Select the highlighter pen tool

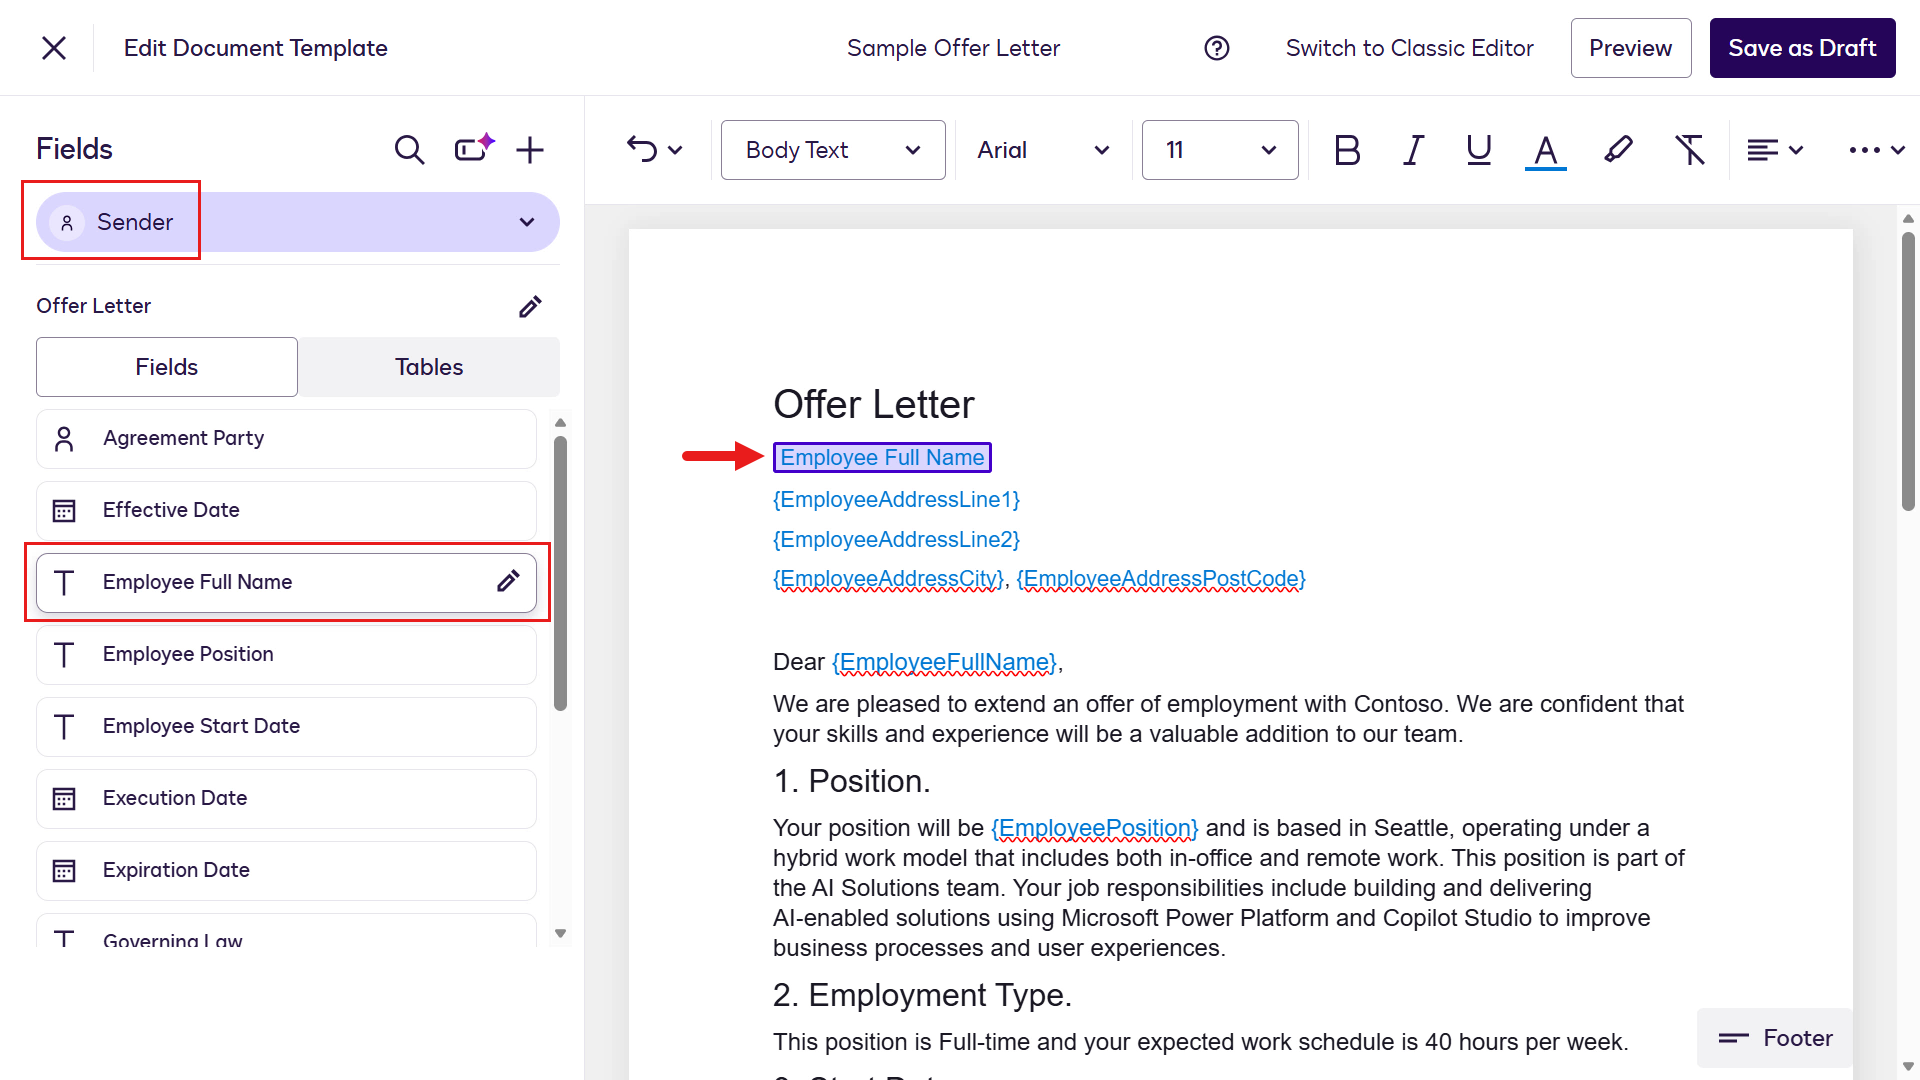(1618, 150)
